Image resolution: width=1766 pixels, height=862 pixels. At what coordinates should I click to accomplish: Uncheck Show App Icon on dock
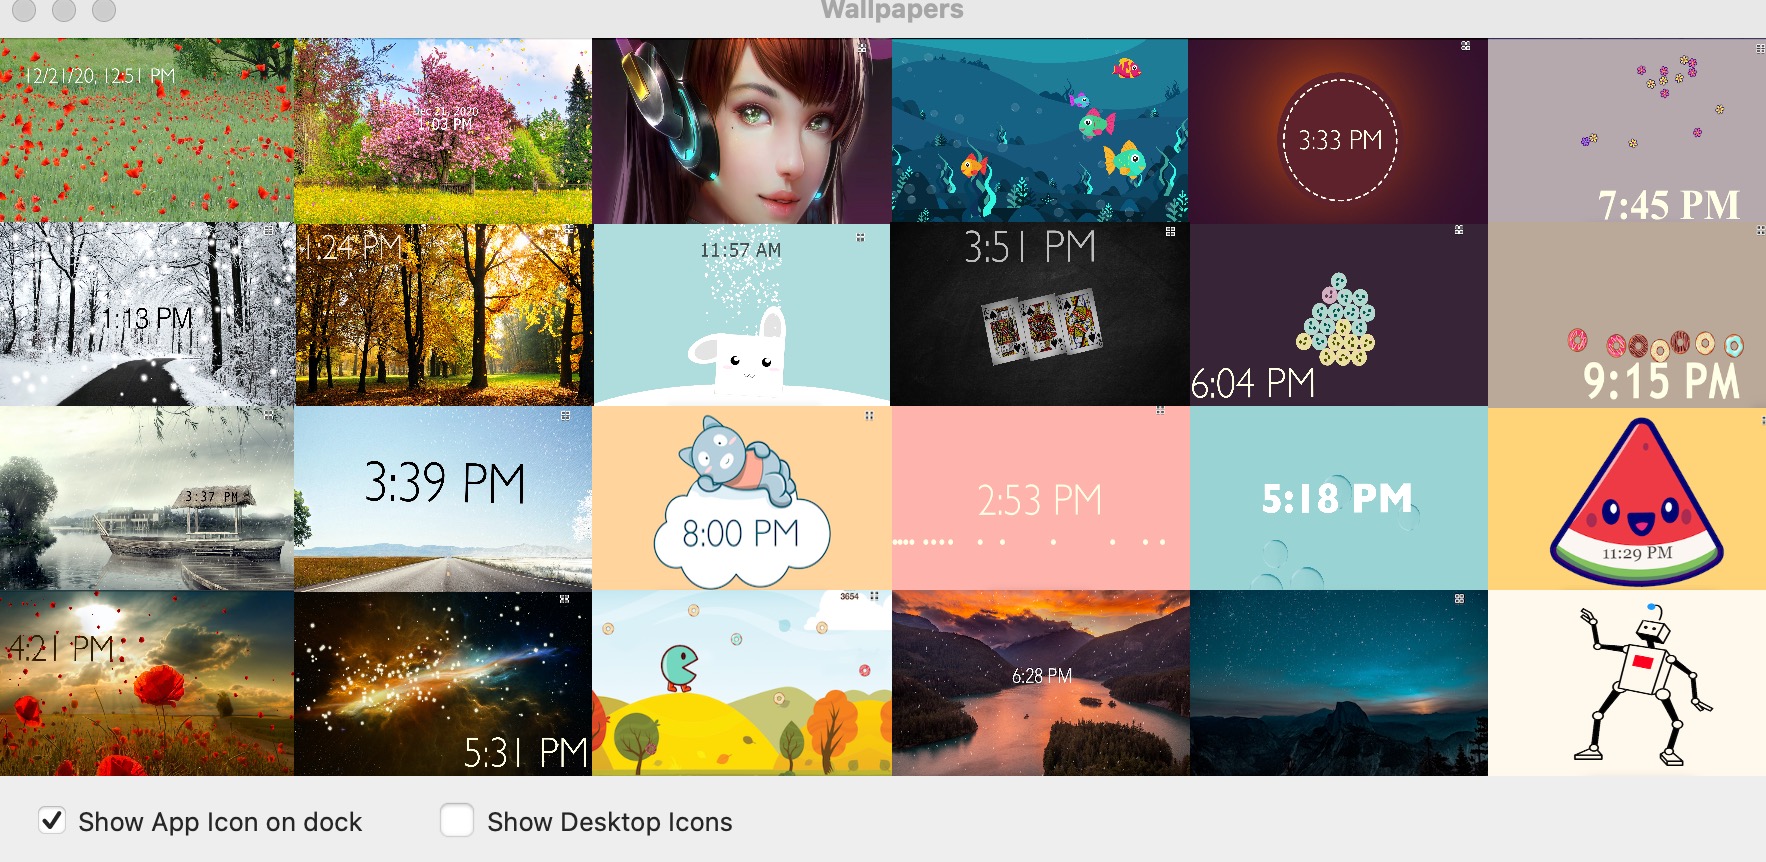tap(52, 820)
